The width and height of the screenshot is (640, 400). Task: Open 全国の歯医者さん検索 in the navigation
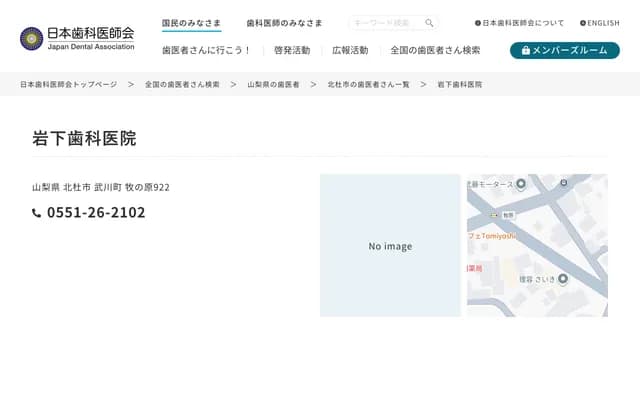tap(435, 50)
